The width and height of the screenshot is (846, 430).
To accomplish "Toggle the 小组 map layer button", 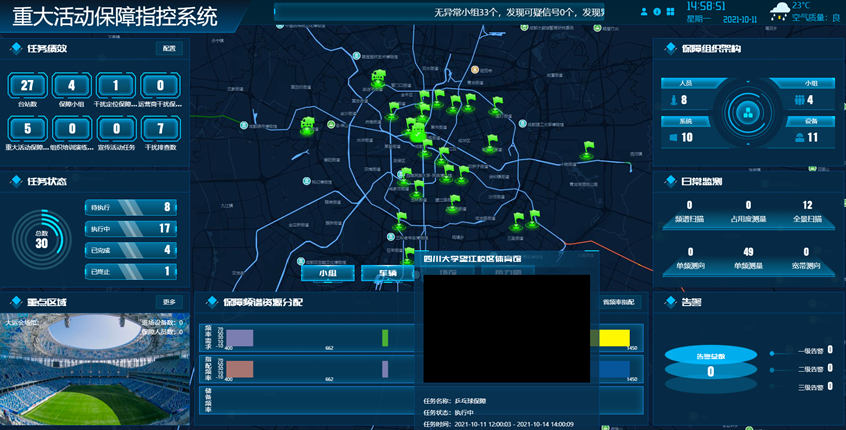I will (x=328, y=272).
